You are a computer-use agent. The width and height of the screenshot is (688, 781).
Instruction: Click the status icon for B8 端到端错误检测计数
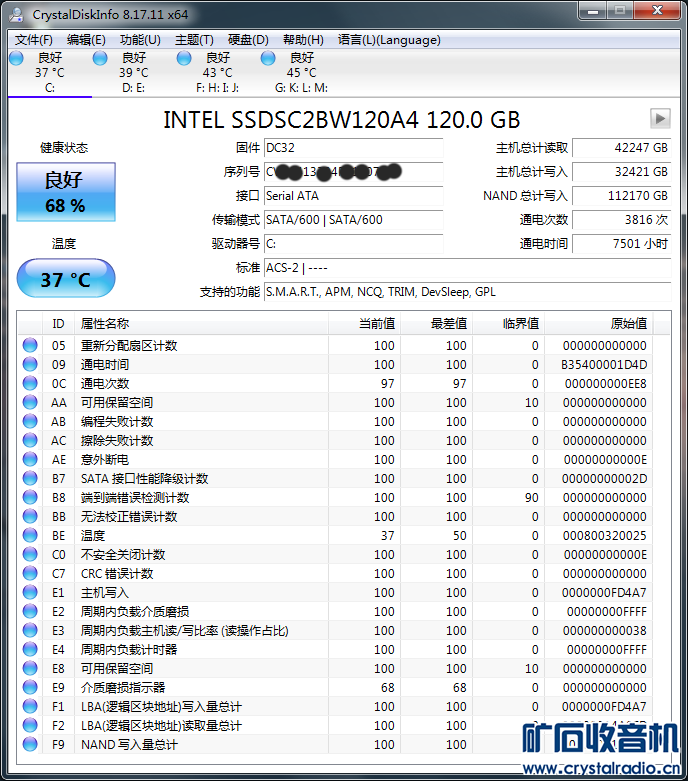click(30, 497)
